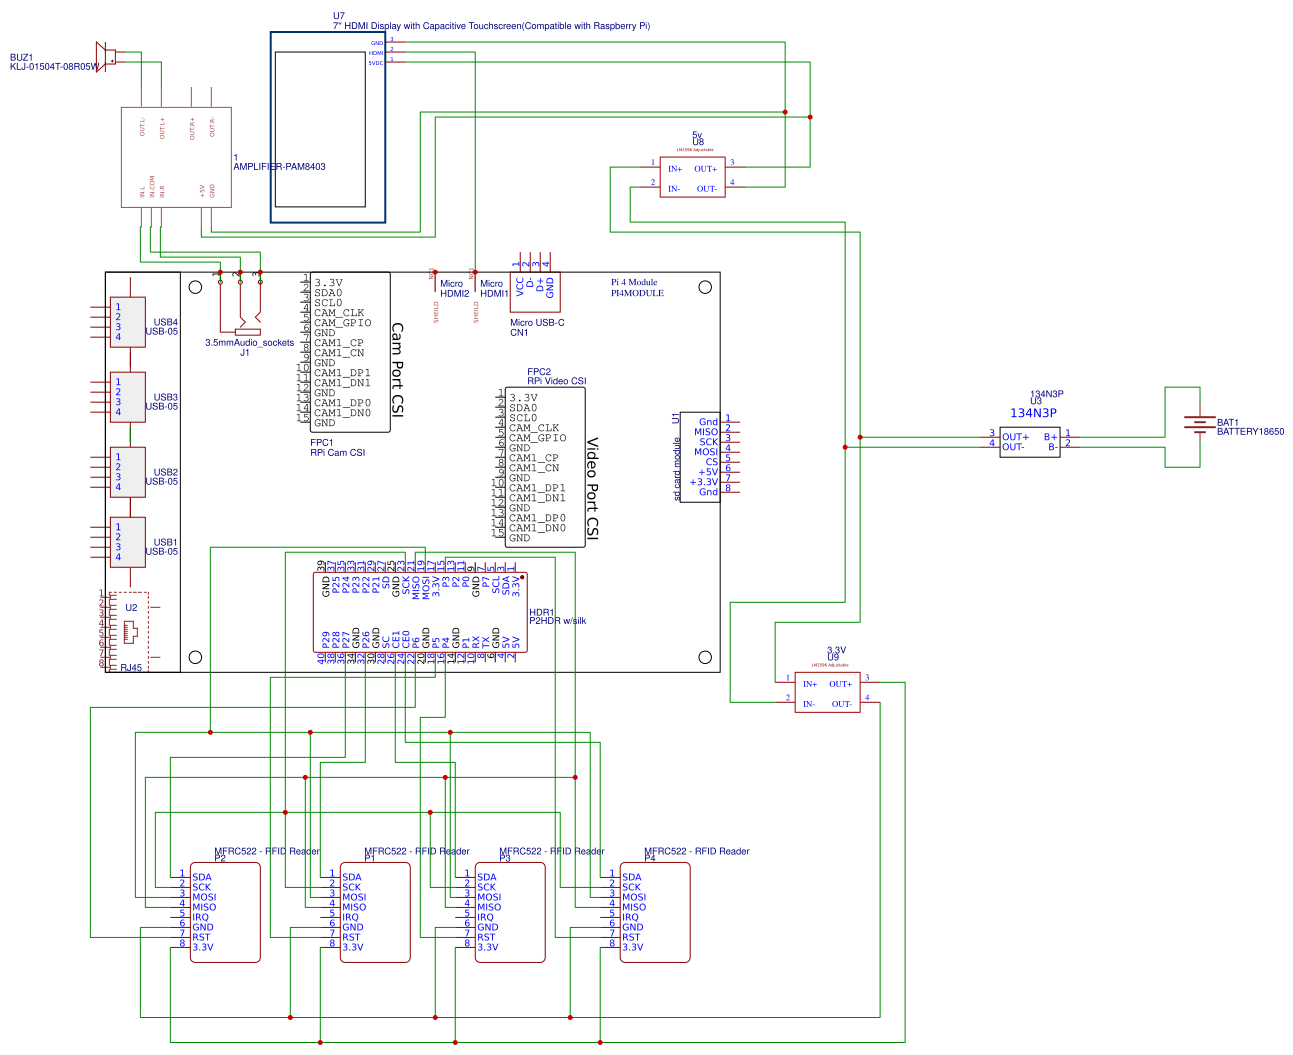
Task: Click the BUZ1 buzzer symbol
Action: [104, 57]
